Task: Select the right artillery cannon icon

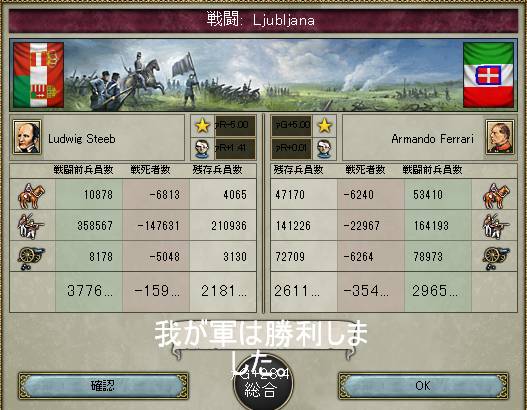Action: pyautogui.click(x=496, y=258)
